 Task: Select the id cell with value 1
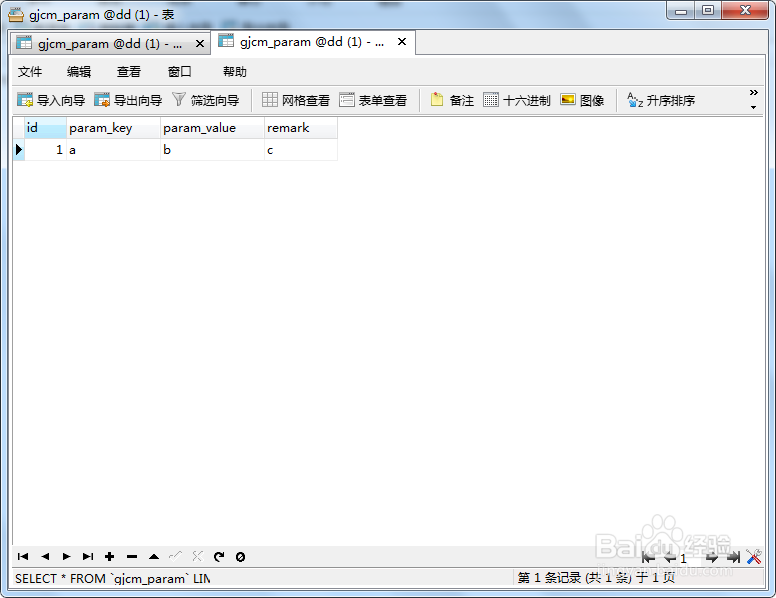46,150
